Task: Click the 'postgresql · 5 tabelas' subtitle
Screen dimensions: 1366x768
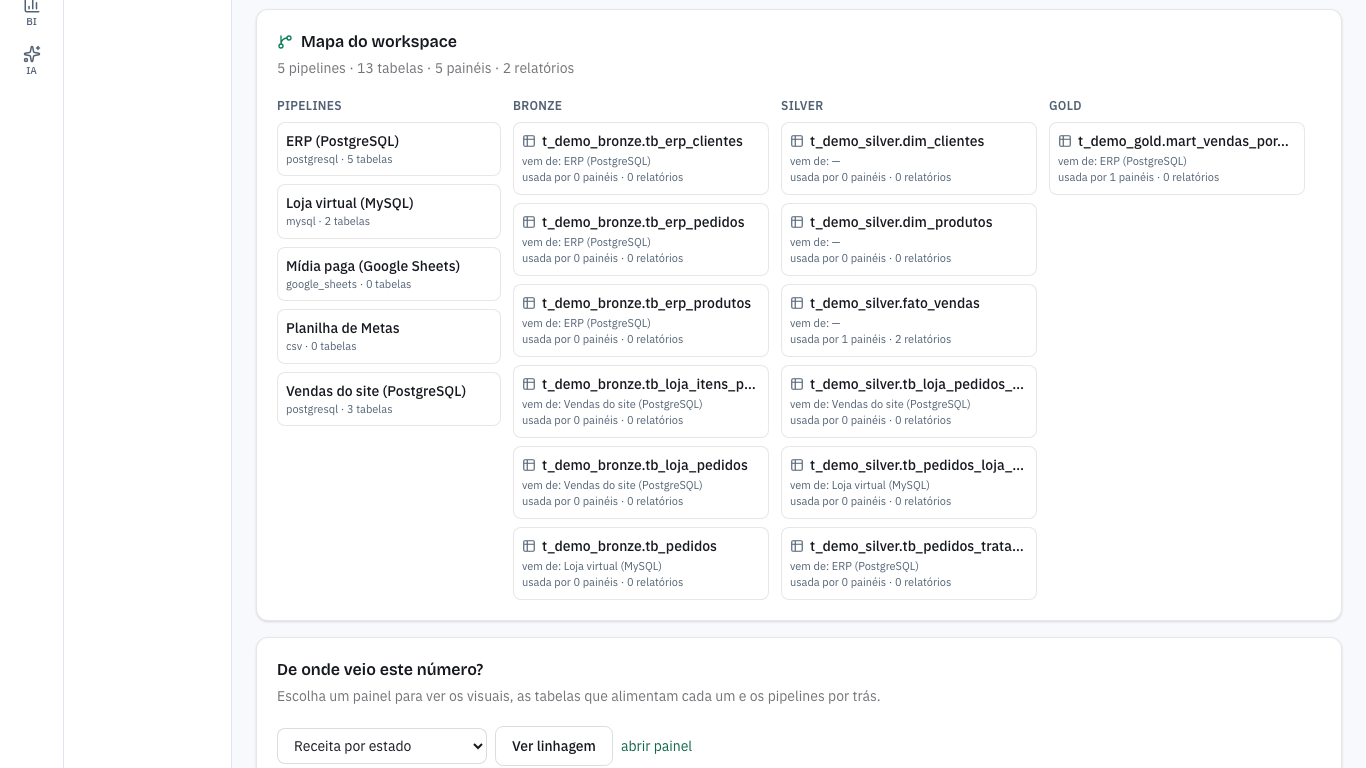Action: click(339, 160)
